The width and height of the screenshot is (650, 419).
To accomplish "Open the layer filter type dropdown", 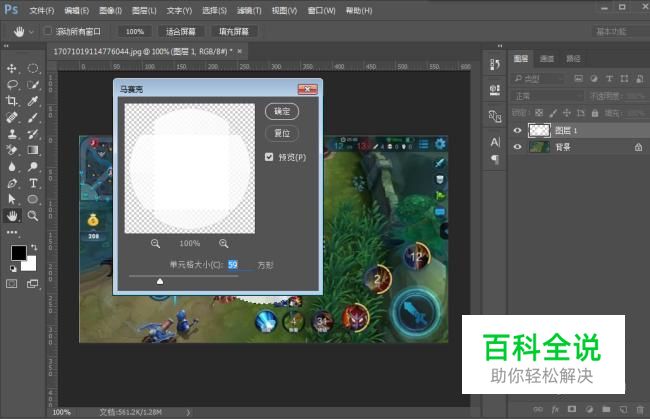I will tap(539, 78).
